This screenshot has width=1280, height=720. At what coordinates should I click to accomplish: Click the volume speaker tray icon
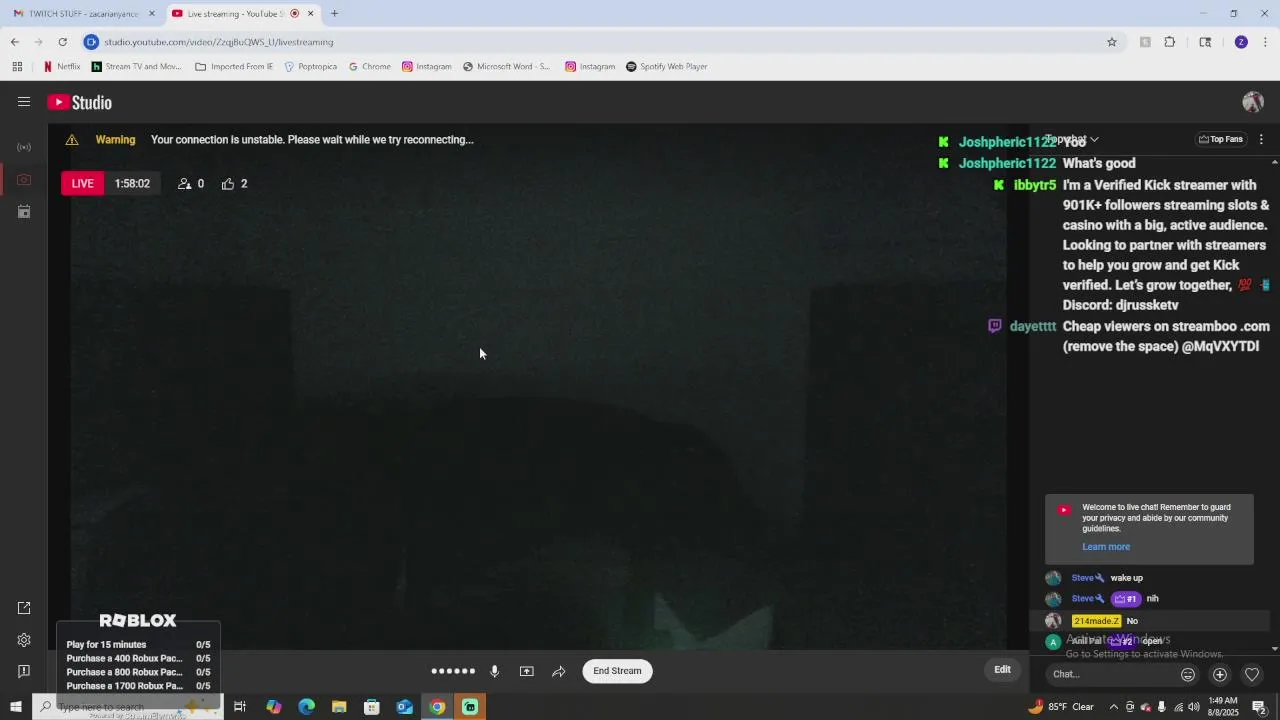[x=1194, y=707]
